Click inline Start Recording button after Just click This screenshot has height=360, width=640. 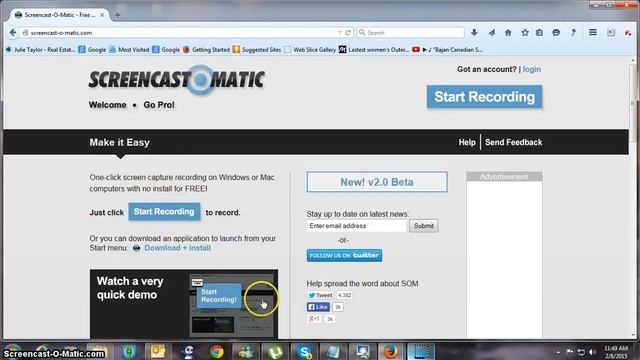[x=164, y=212]
